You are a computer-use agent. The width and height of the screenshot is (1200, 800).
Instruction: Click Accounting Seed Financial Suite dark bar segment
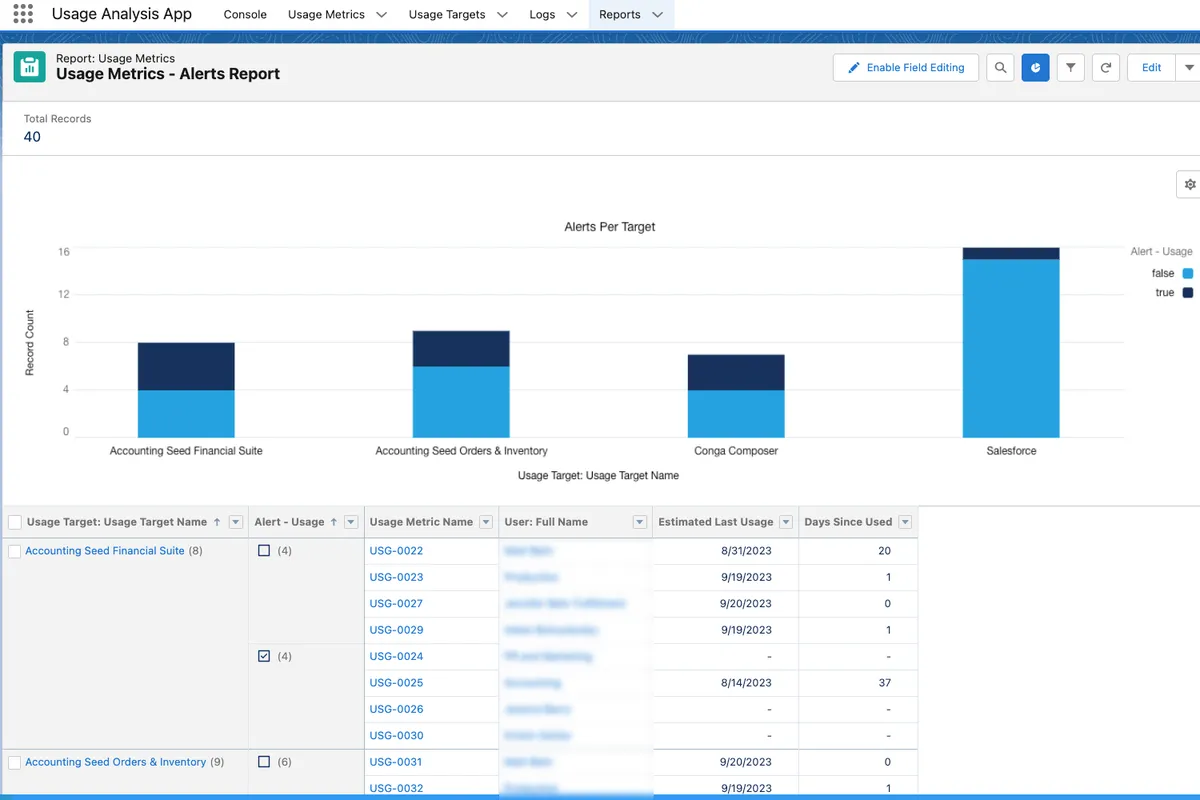tap(186, 367)
